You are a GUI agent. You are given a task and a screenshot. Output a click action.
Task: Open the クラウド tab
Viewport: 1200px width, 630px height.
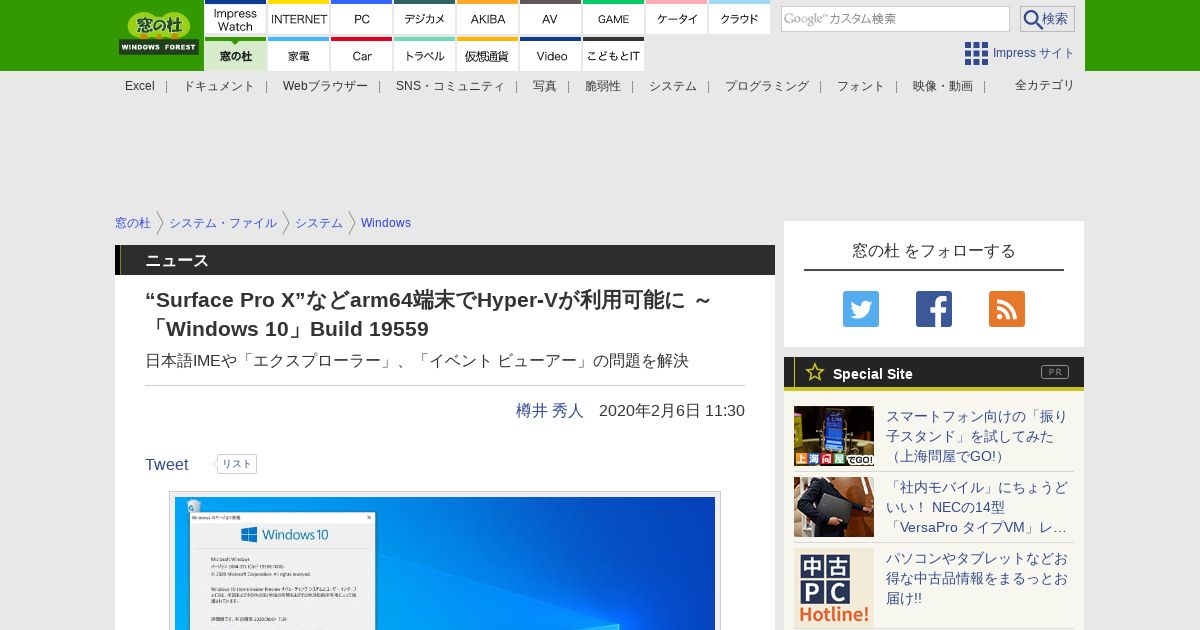[740, 18]
